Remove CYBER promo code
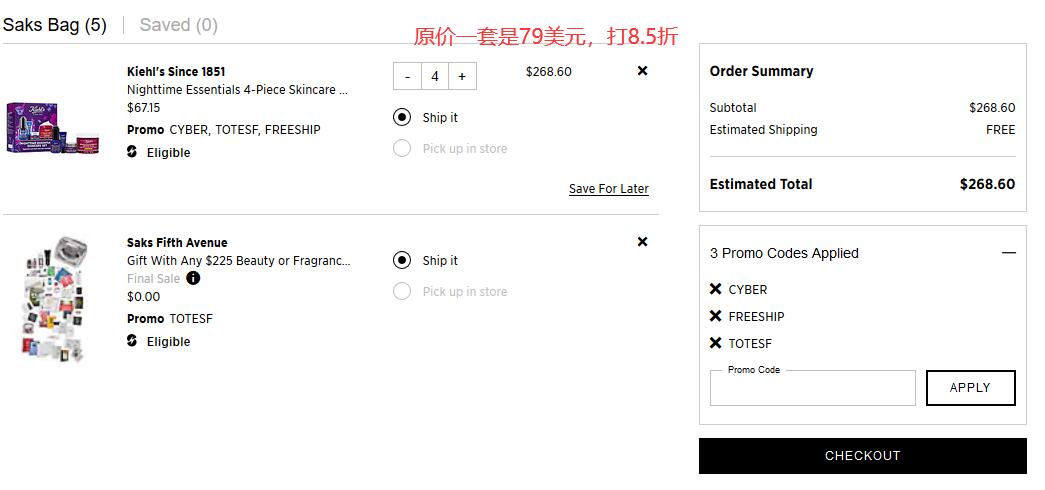Viewport: 1045px width, 490px height. (x=716, y=289)
